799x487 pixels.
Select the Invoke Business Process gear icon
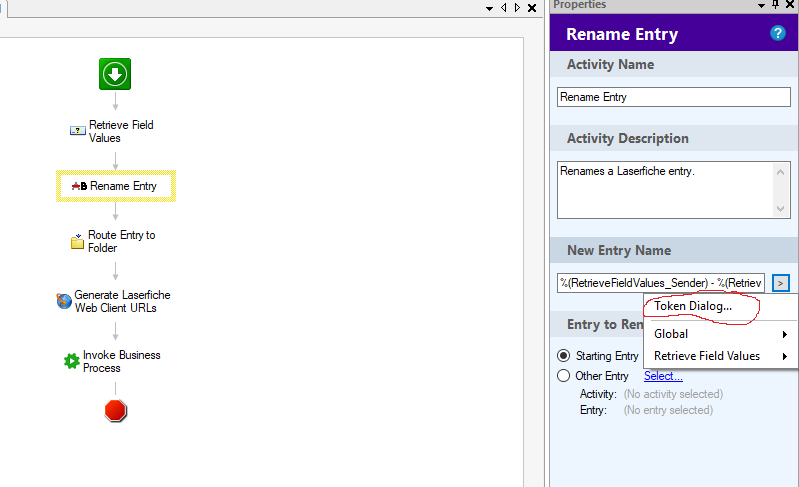(71, 361)
